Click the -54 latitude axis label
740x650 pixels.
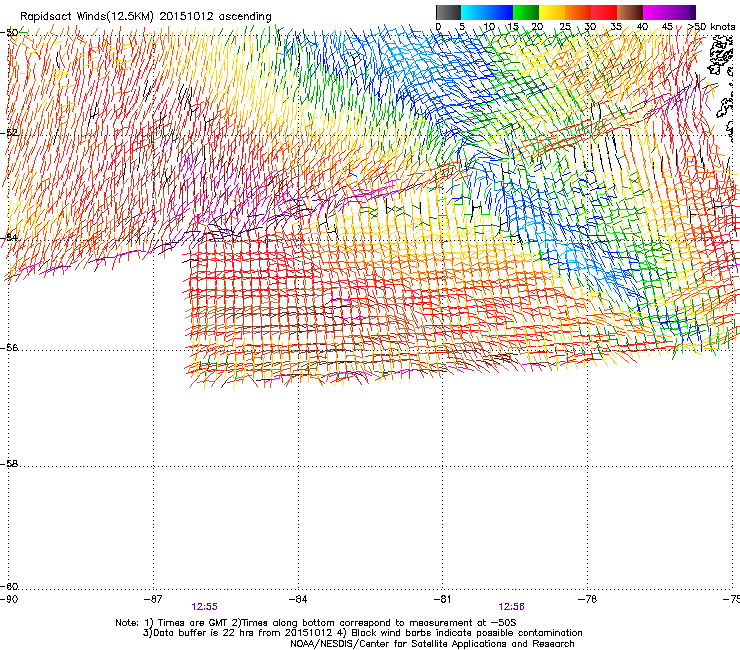9,238
